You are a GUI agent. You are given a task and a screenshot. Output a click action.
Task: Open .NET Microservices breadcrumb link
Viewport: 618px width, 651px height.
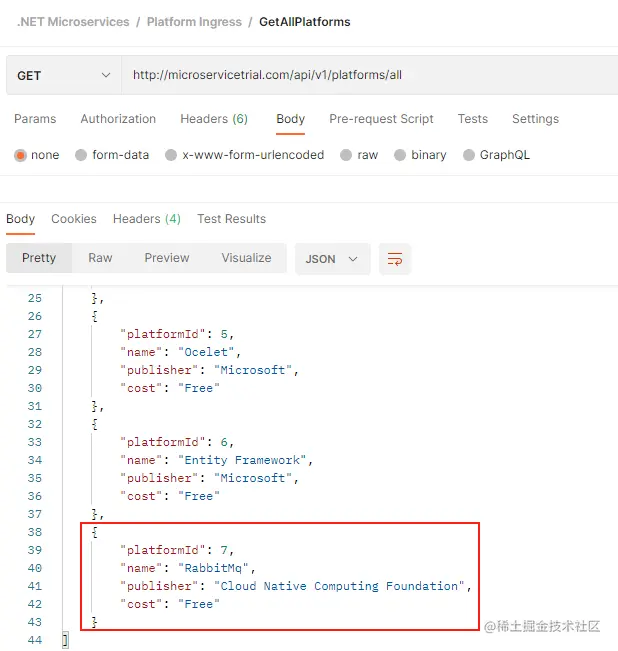pyautogui.click(x=73, y=22)
